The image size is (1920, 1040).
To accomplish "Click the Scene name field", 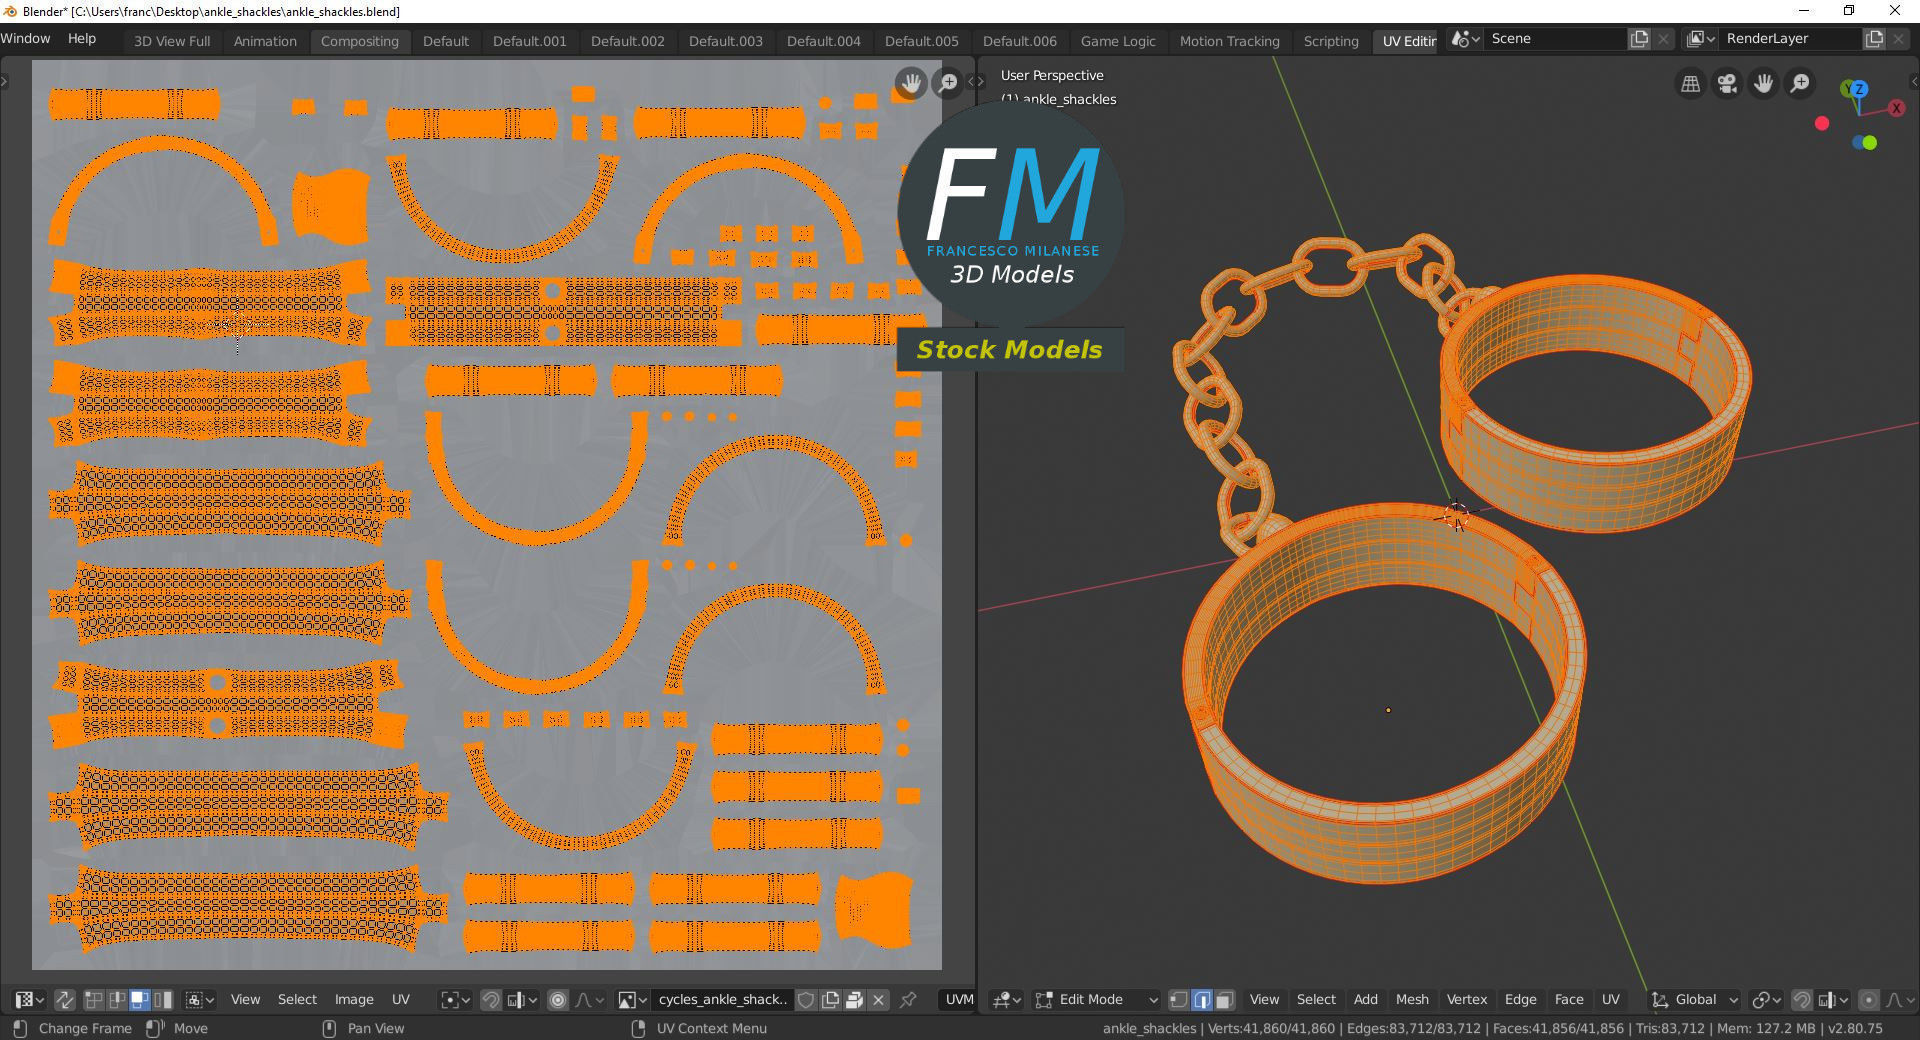I will (x=1555, y=39).
